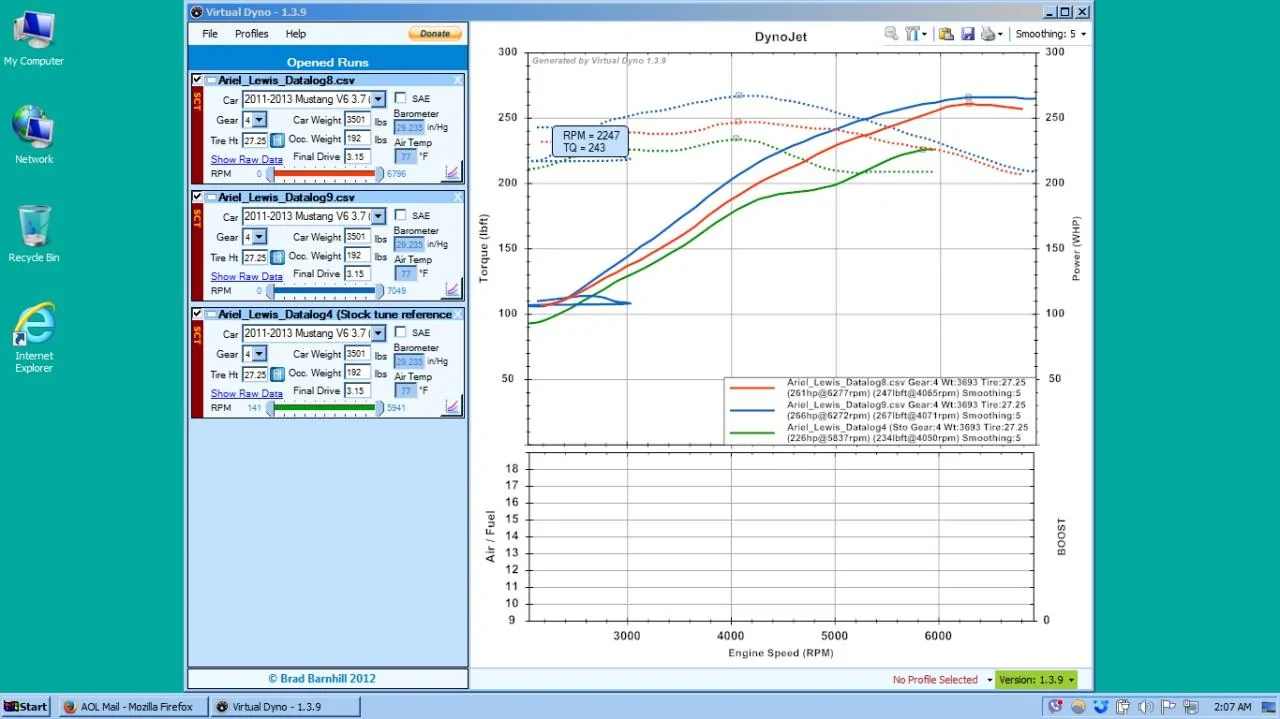Open Gear dropdown for Datalog4
The width and height of the screenshot is (1280, 719).
tap(260, 354)
